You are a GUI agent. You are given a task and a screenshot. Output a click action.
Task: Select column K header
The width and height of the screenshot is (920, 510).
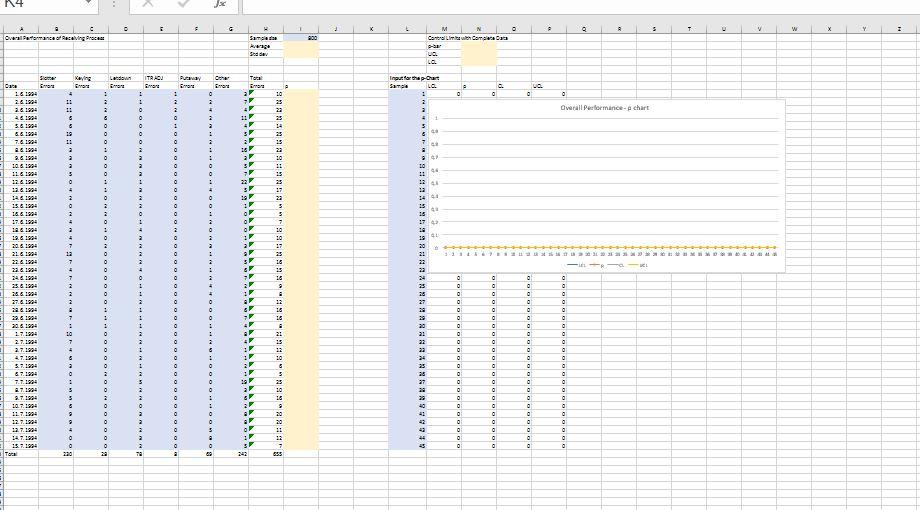click(371, 29)
